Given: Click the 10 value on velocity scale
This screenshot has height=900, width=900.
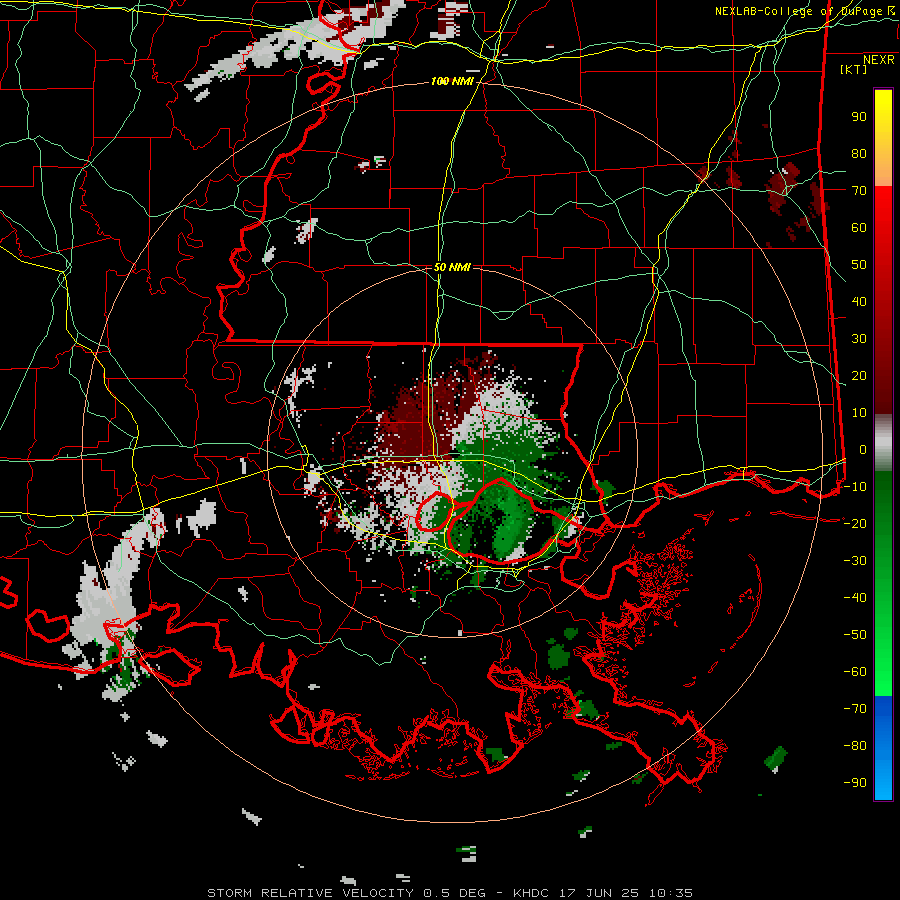Looking at the screenshot, I should [x=859, y=413].
